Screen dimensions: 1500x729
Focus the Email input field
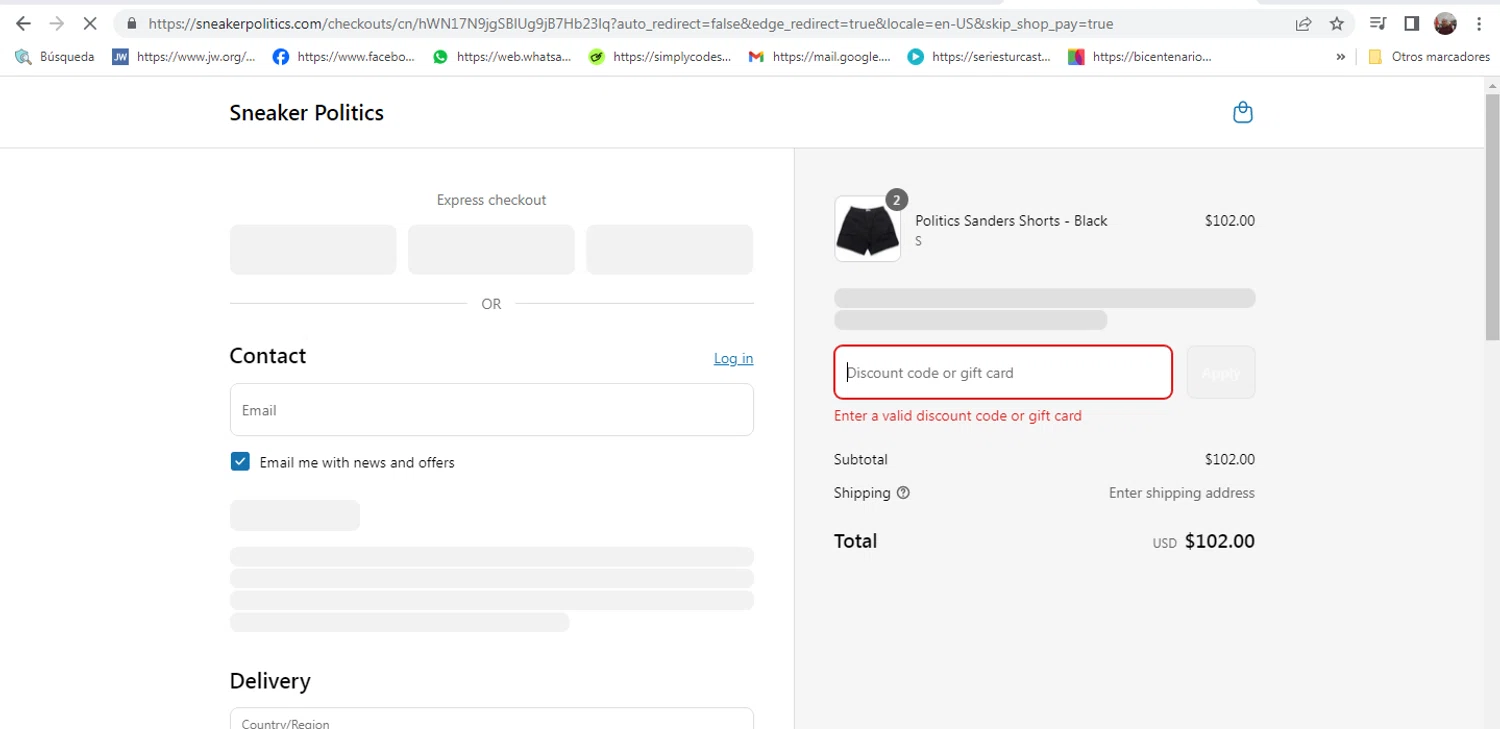[491, 410]
